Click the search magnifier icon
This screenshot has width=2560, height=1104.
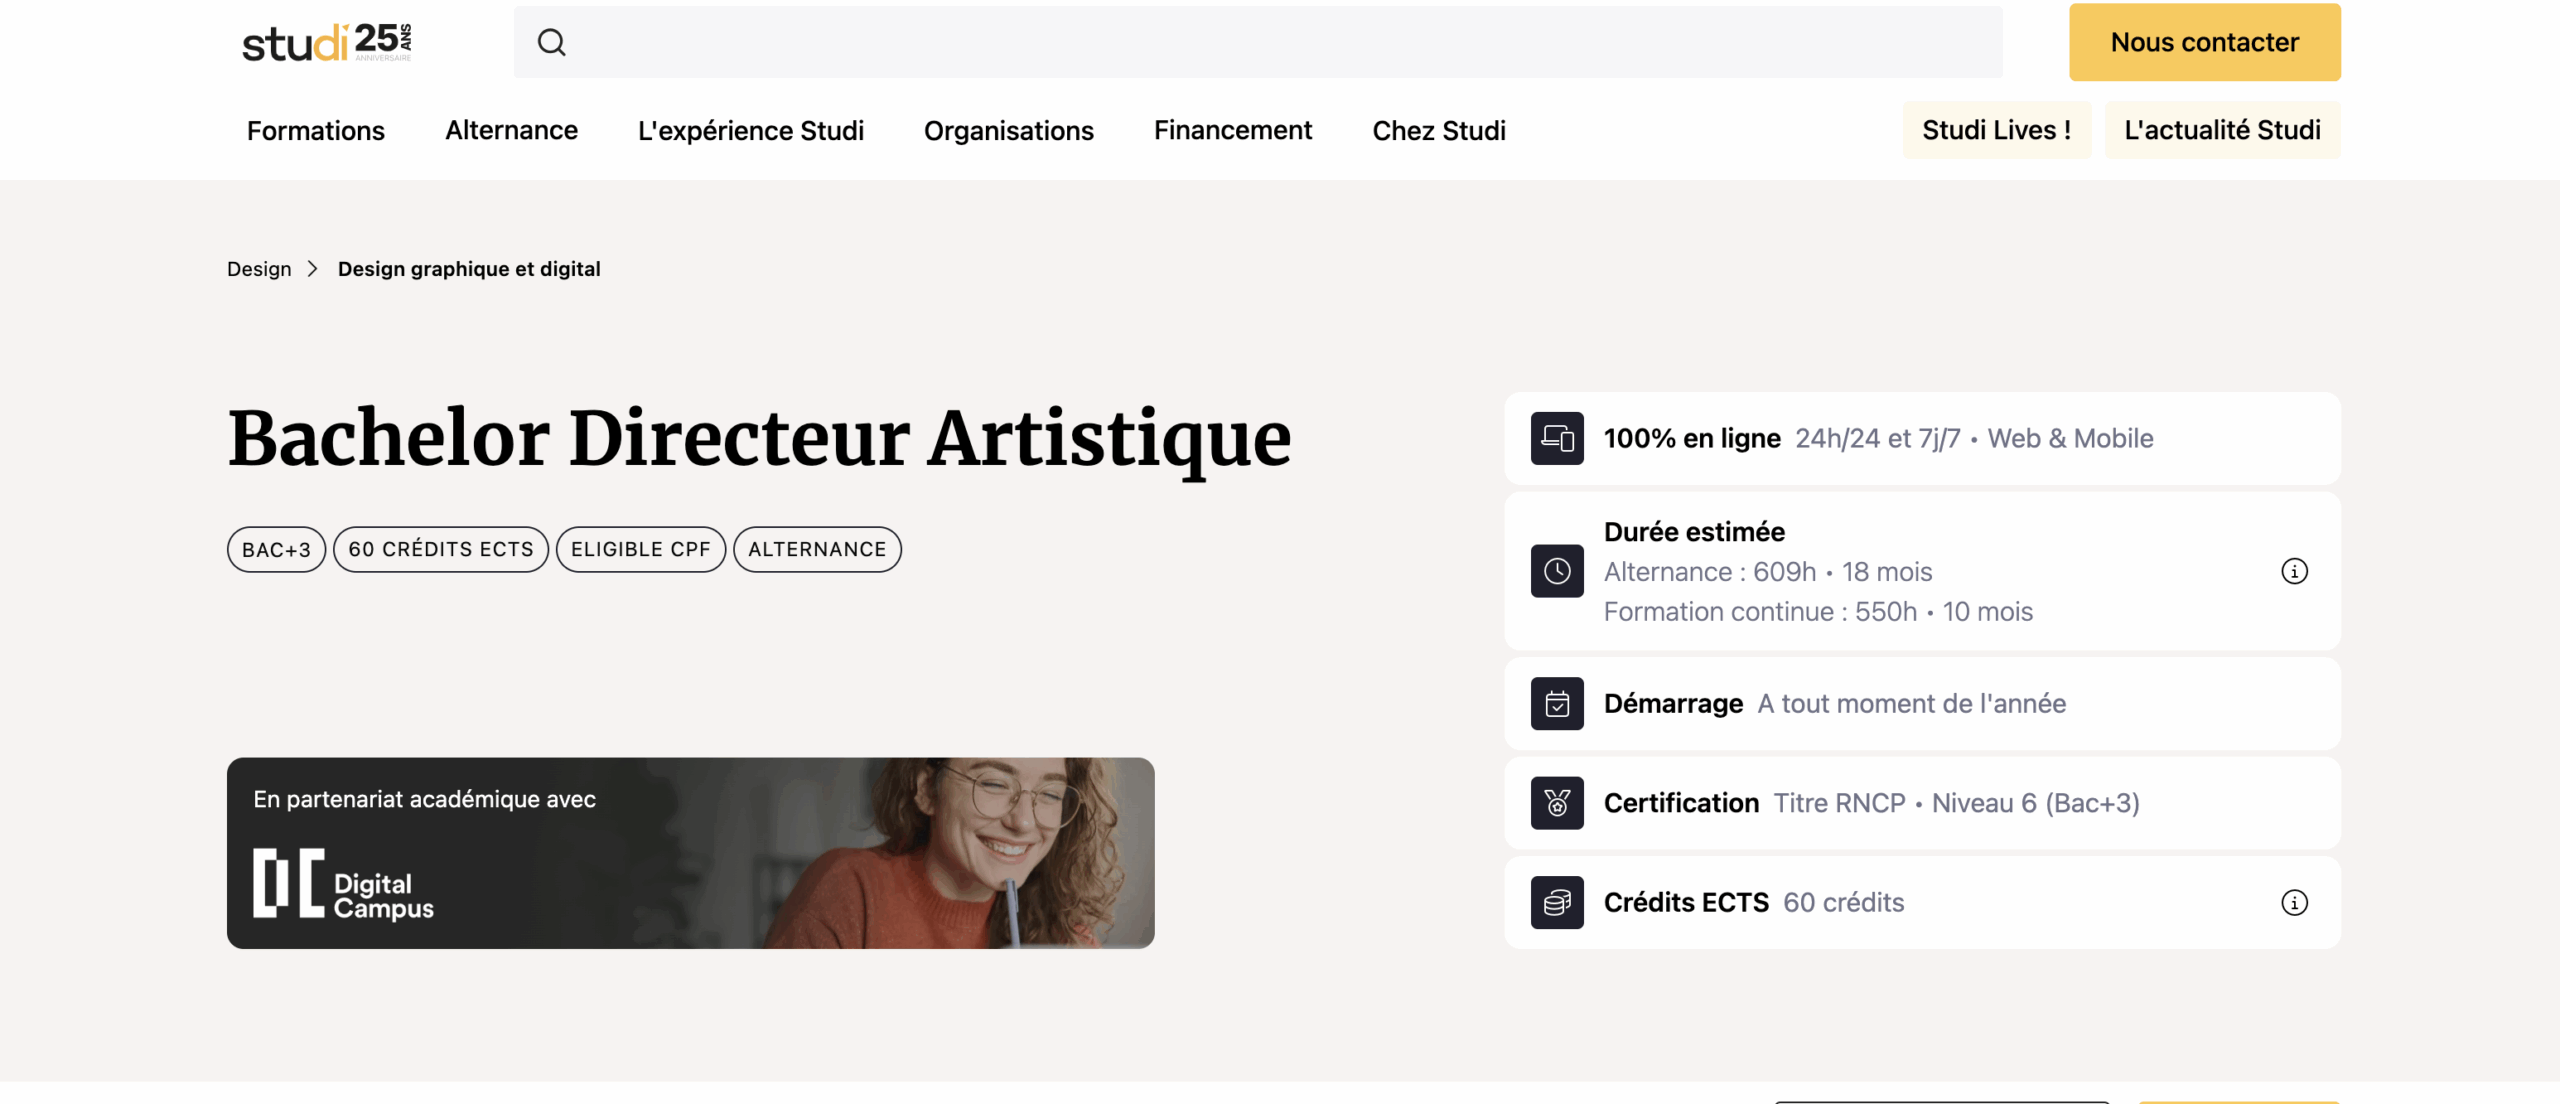click(x=551, y=42)
